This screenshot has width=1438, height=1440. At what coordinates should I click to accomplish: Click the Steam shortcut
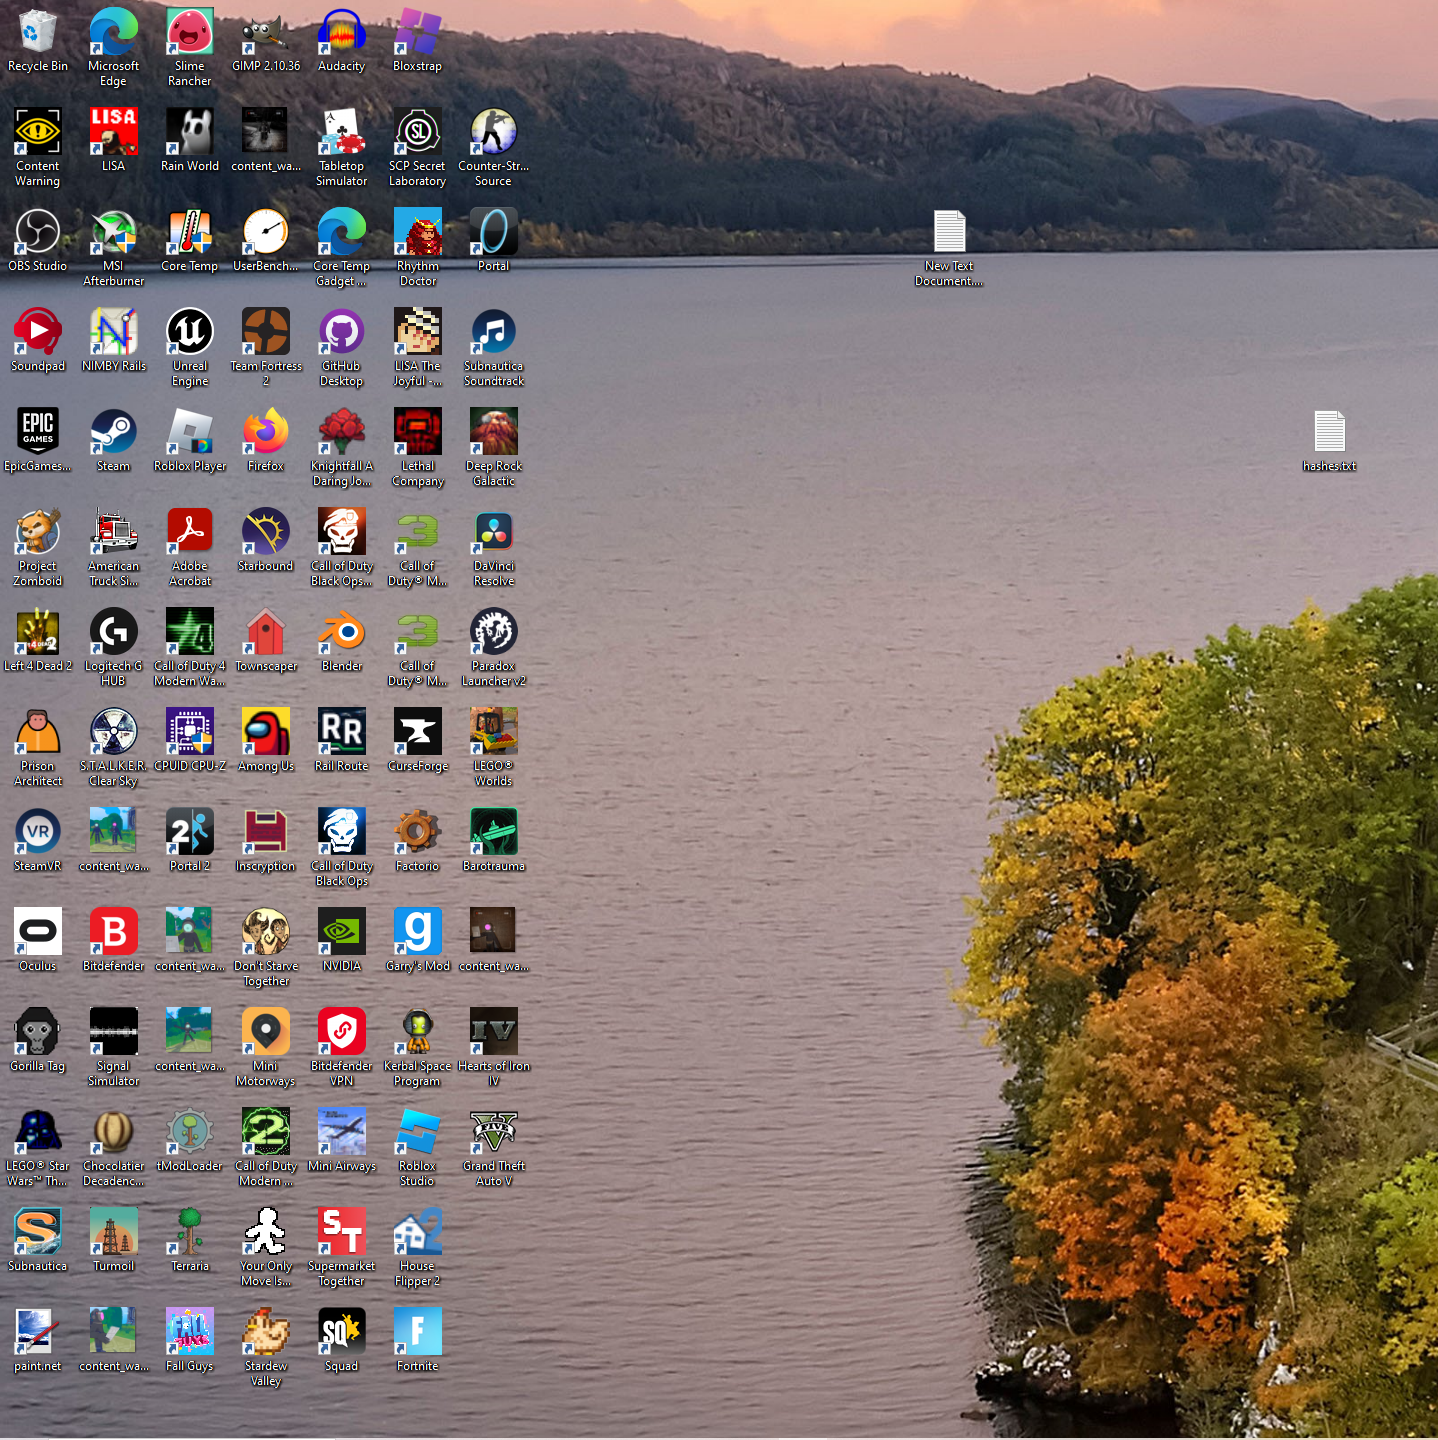tap(114, 432)
